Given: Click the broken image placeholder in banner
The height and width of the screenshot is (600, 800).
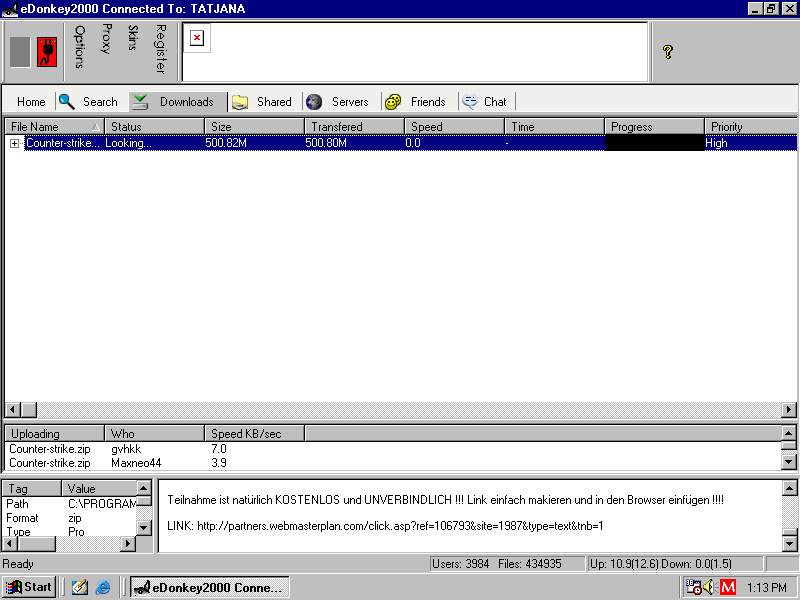Looking at the screenshot, I should [197, 38].
